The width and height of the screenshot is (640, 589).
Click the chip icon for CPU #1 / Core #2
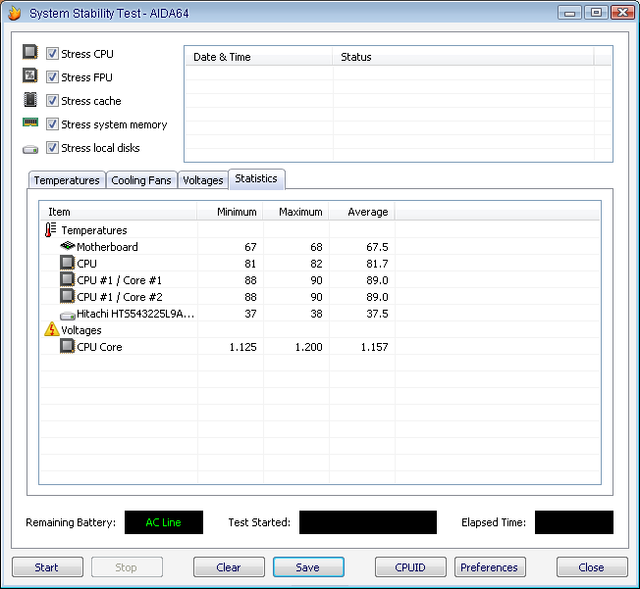click(67, 297)
